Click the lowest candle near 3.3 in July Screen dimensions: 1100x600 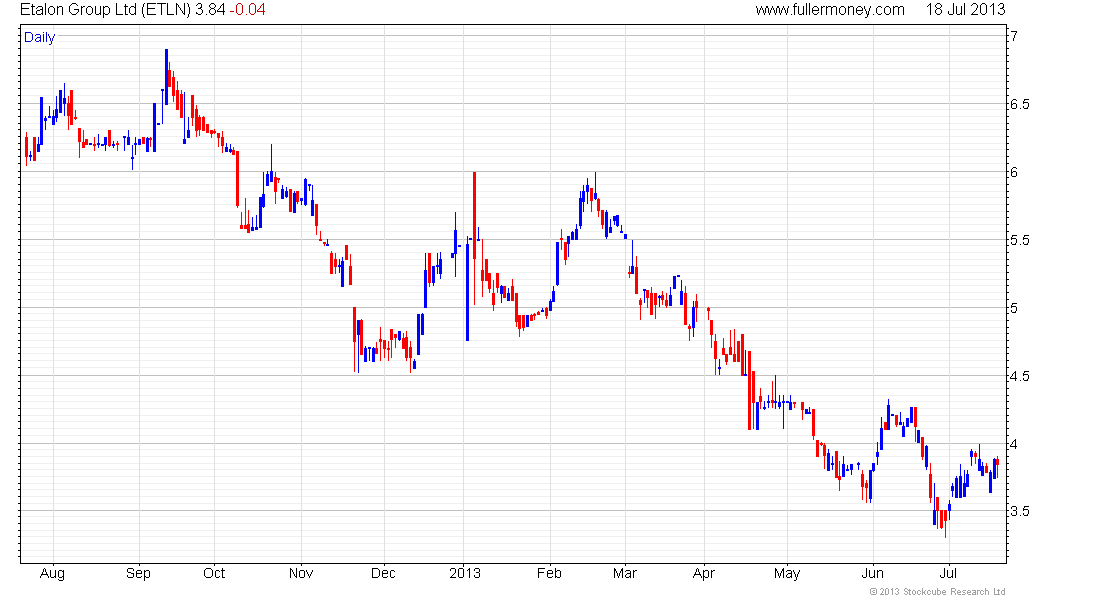[x=946, y=524]
